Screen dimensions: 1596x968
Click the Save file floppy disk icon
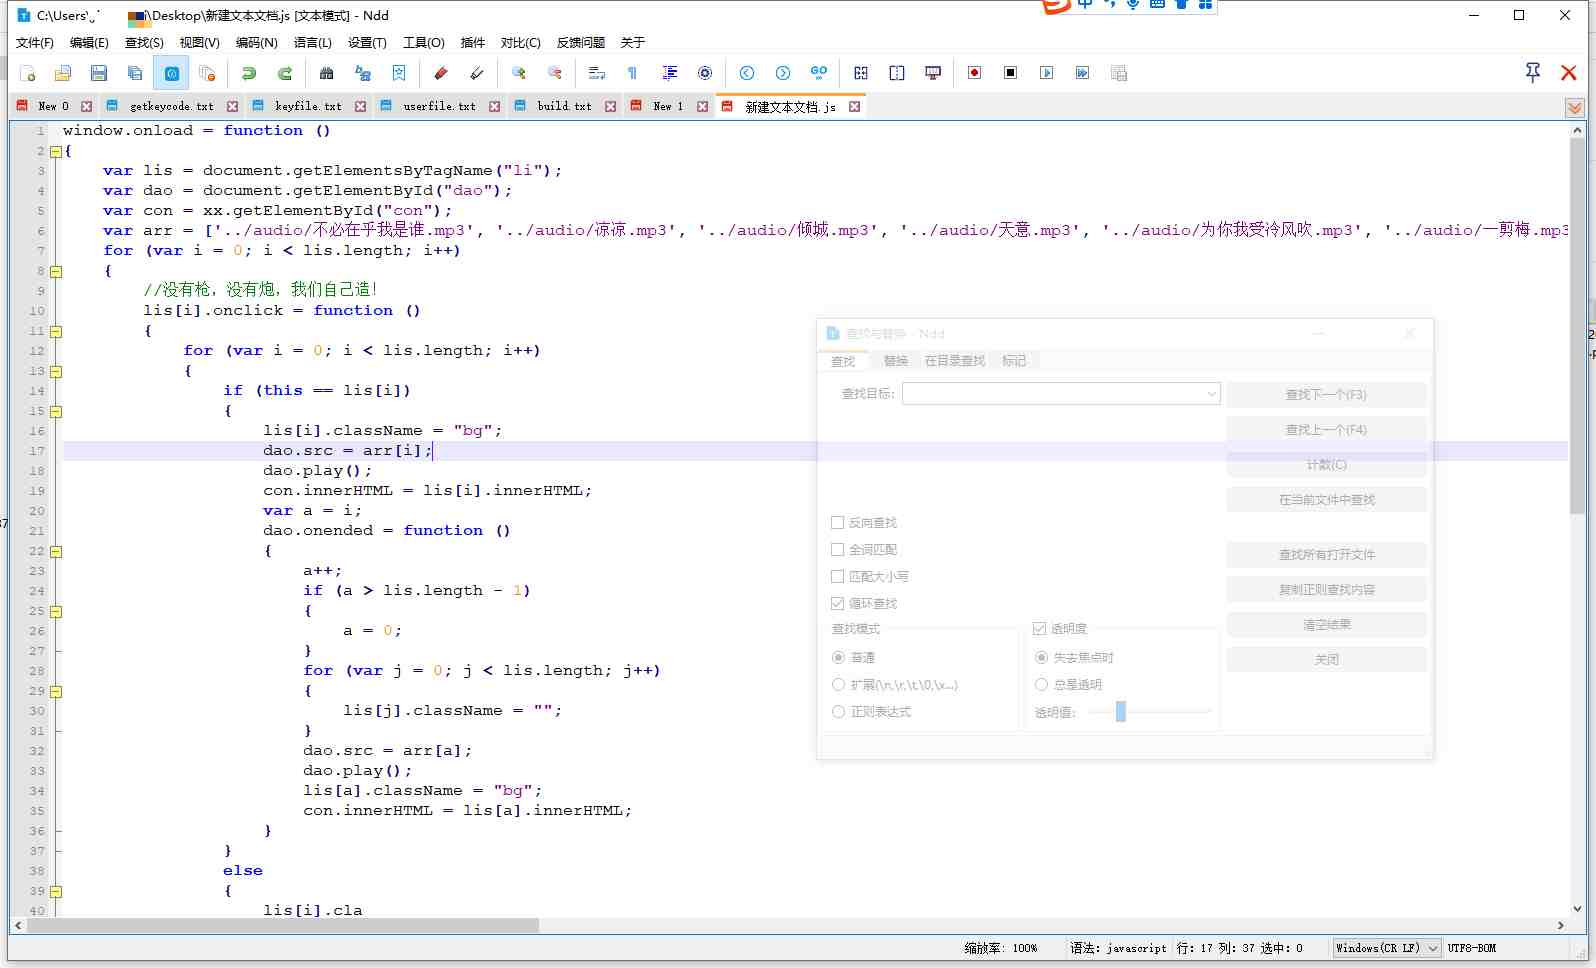pyautogui.click(x=98, y=73)
